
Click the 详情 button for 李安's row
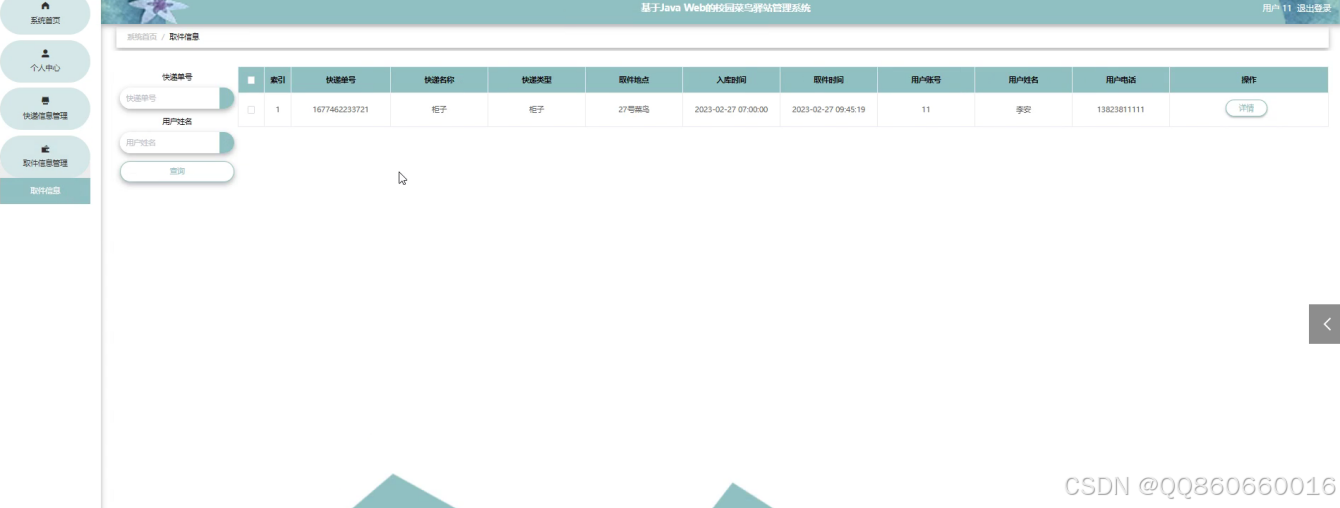click(x=1246, y=108)
